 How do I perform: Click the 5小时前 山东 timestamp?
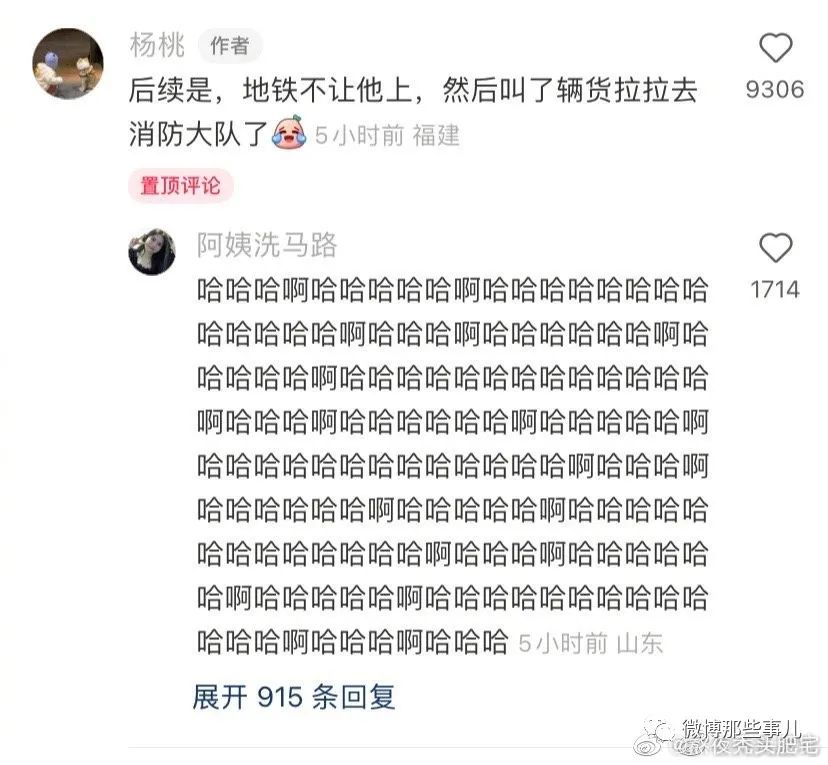[590, 643]
